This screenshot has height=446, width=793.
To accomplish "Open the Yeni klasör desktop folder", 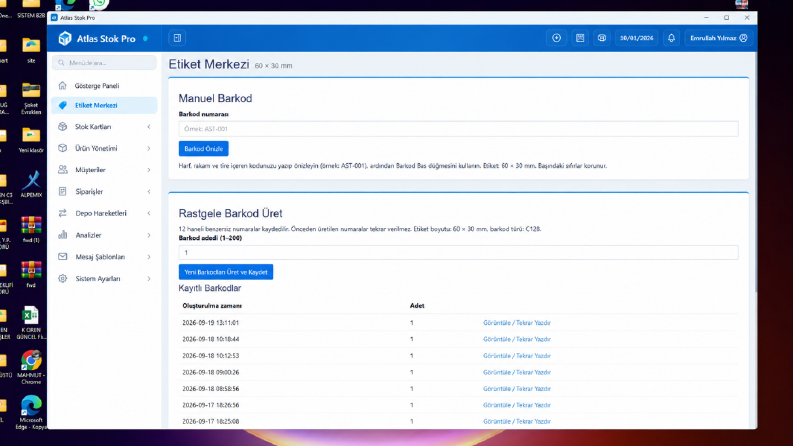I will pos(31,139).
